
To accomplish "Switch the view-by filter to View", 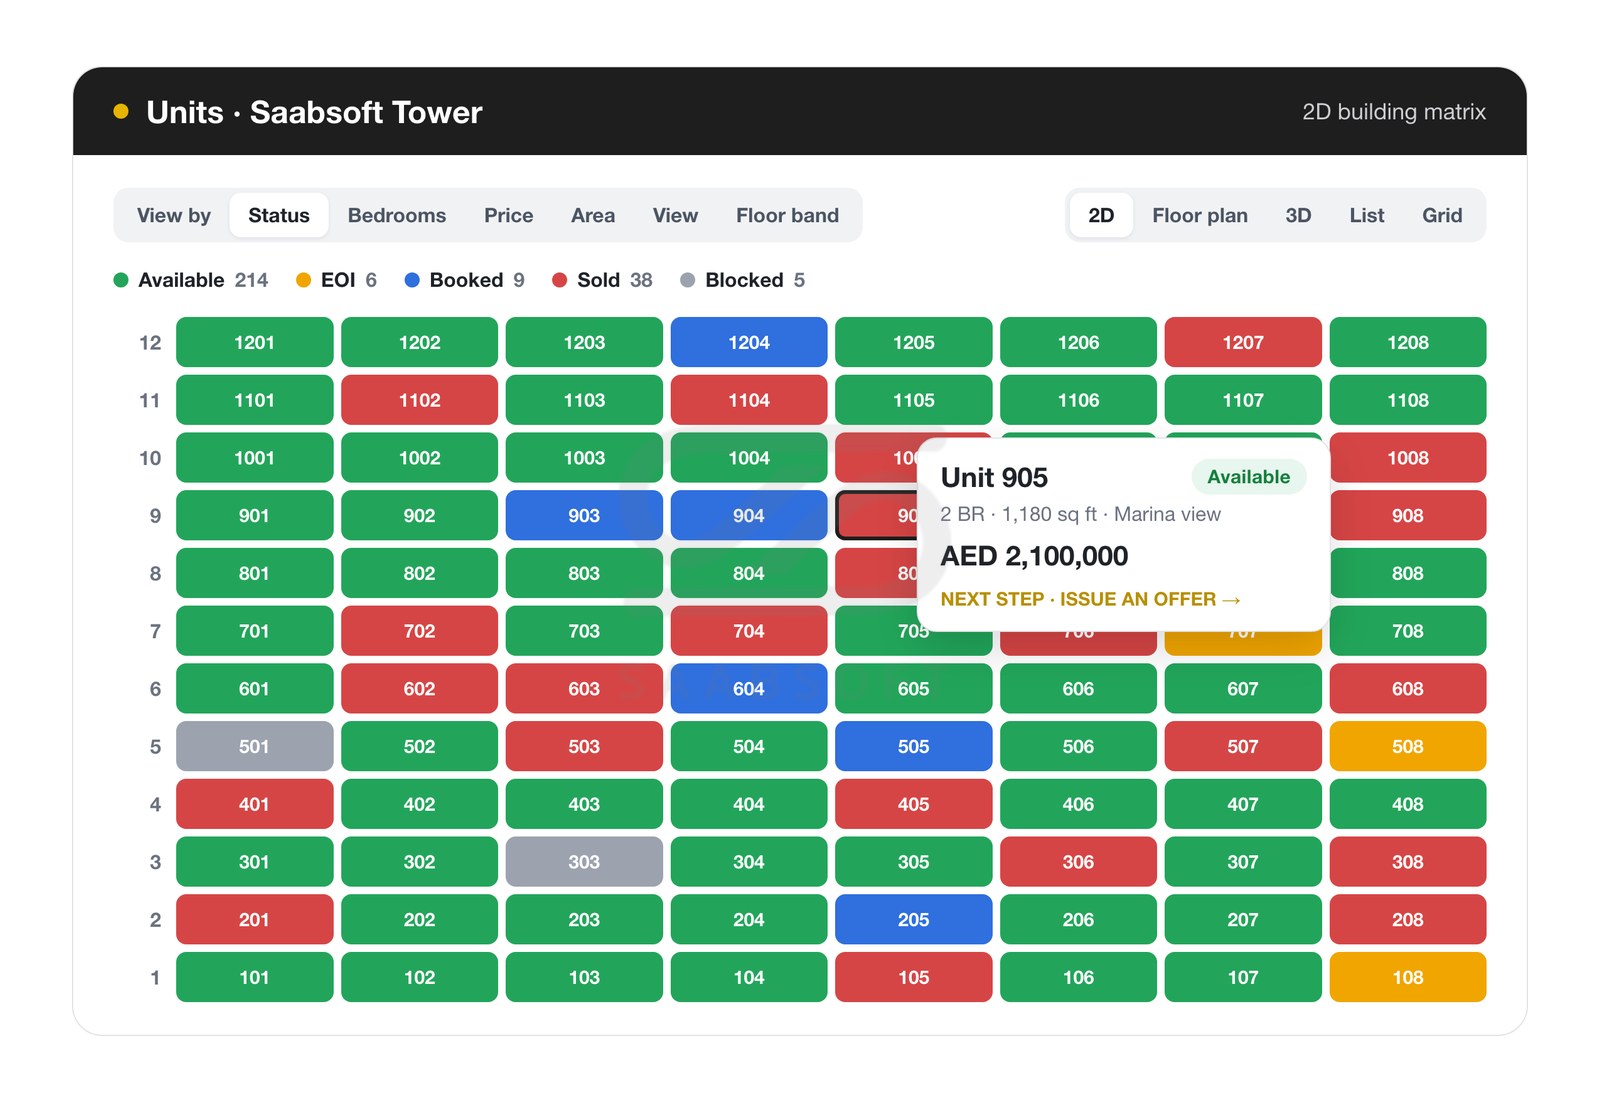I will click(675, 215).
